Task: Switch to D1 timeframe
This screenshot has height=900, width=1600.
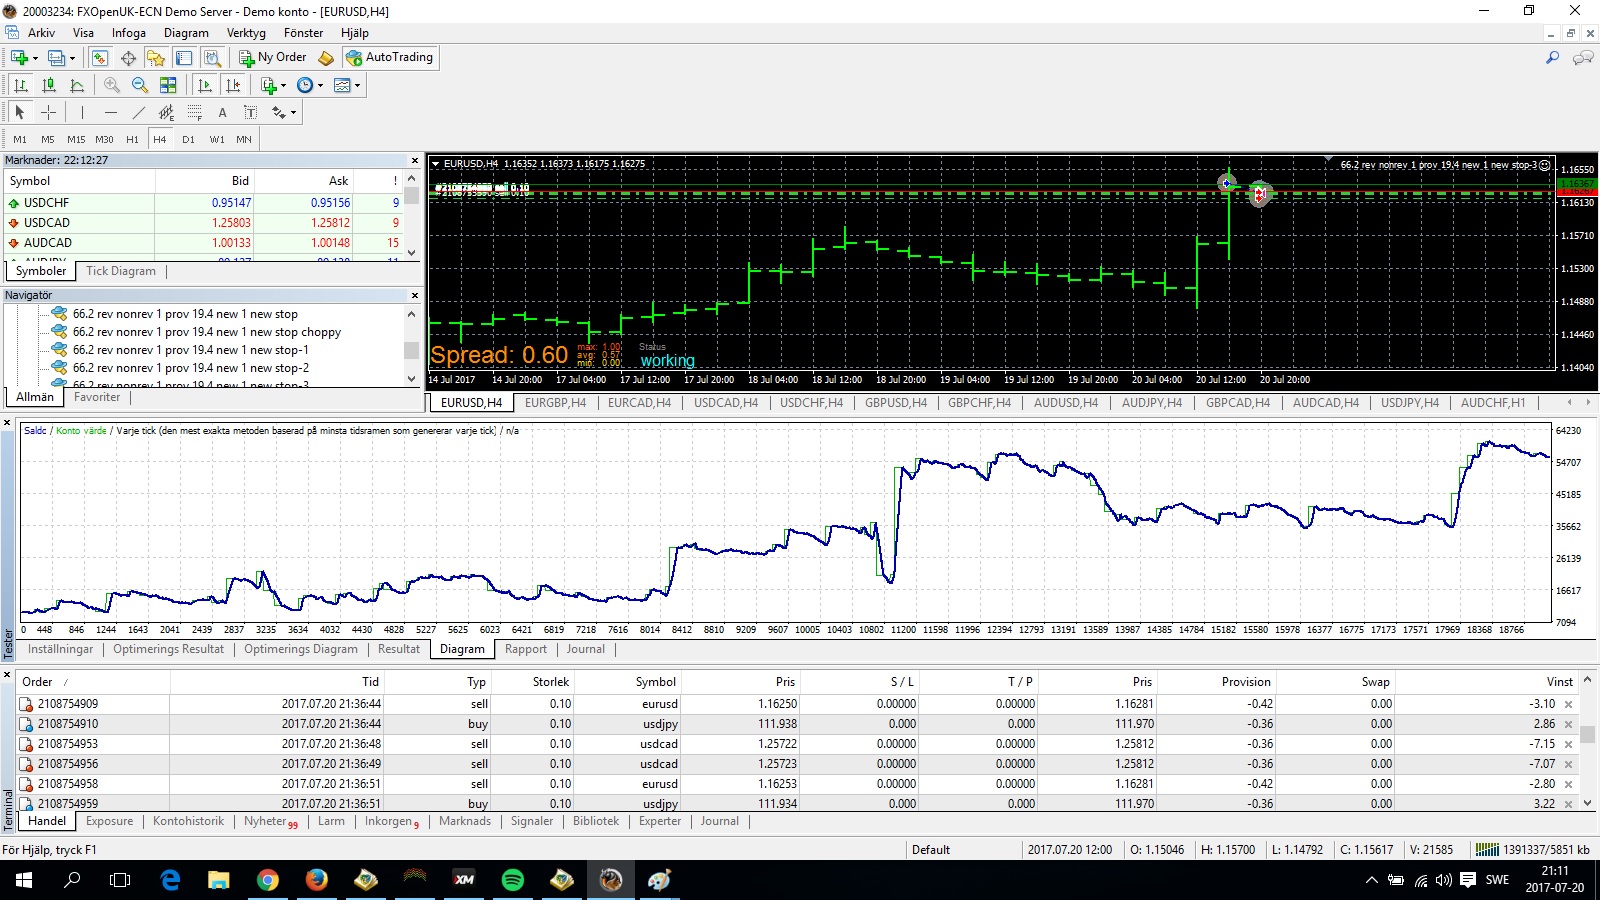Action: pyautogui.click(x=188, y=139)
